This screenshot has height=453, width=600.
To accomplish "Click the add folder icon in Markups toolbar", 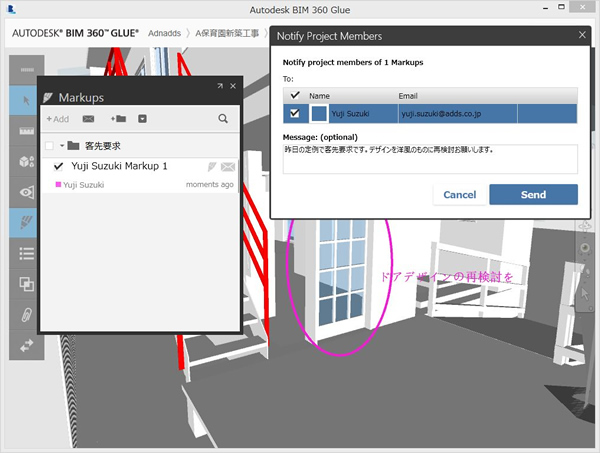I will tap(118, 119).
